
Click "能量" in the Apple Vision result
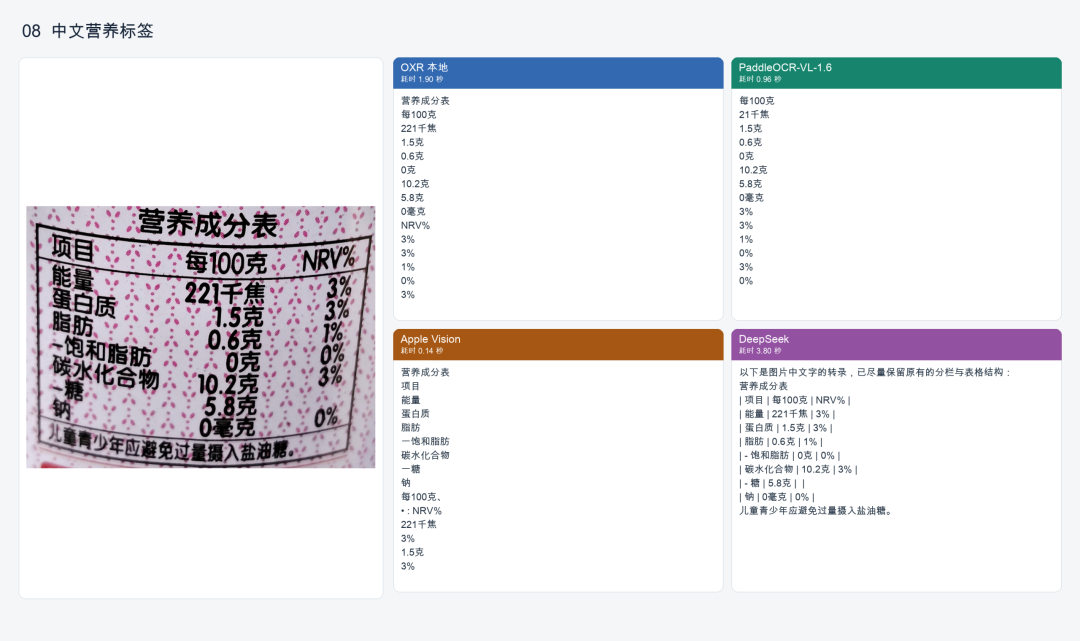coord(411,400)
